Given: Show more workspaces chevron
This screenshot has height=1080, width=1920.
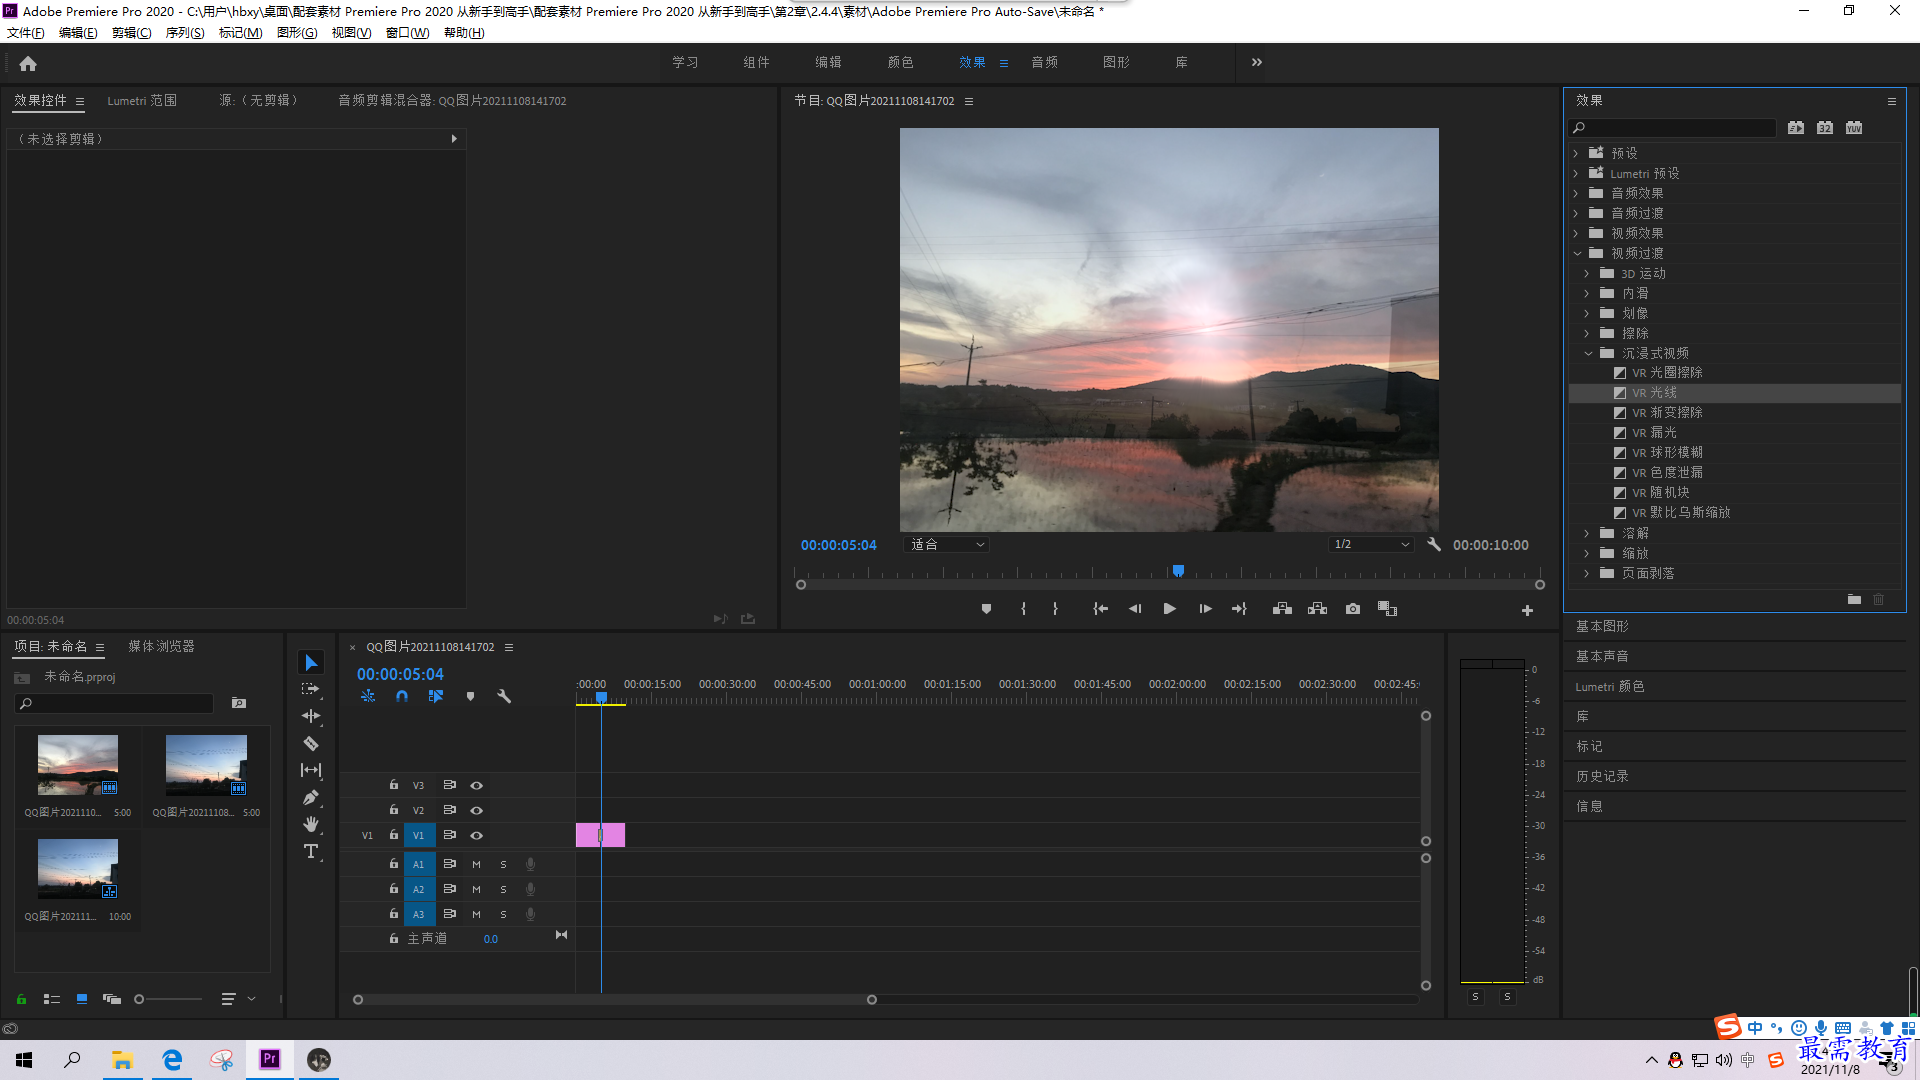Looking at the screenshot, I should point(1257,62).
